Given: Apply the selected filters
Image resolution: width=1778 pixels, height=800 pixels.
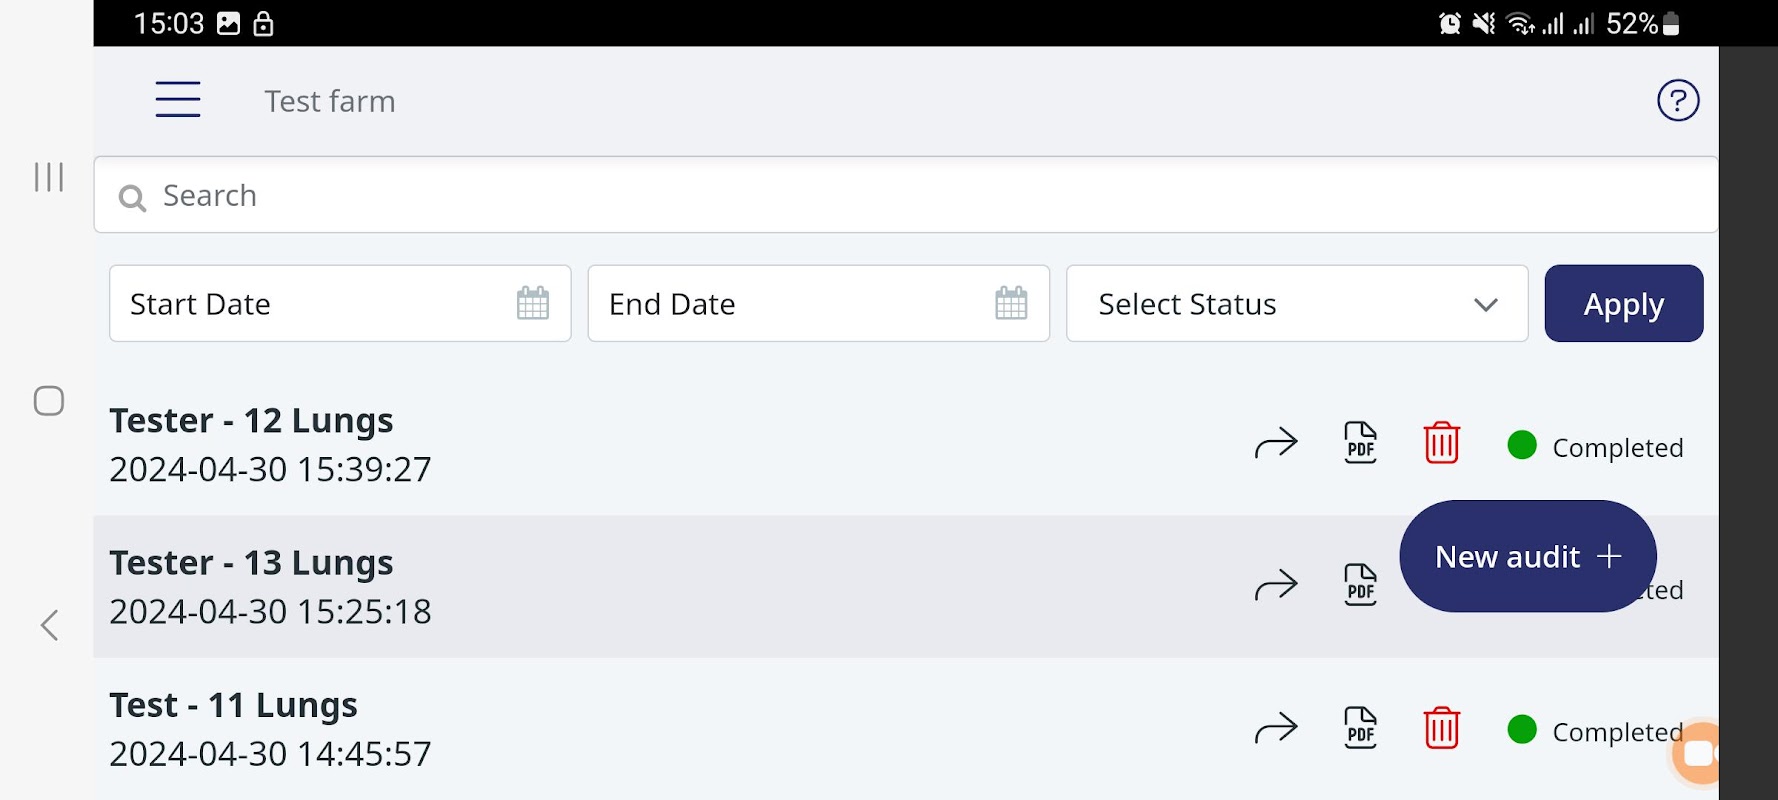Looking at the screenshot, I should (1623, 303).
